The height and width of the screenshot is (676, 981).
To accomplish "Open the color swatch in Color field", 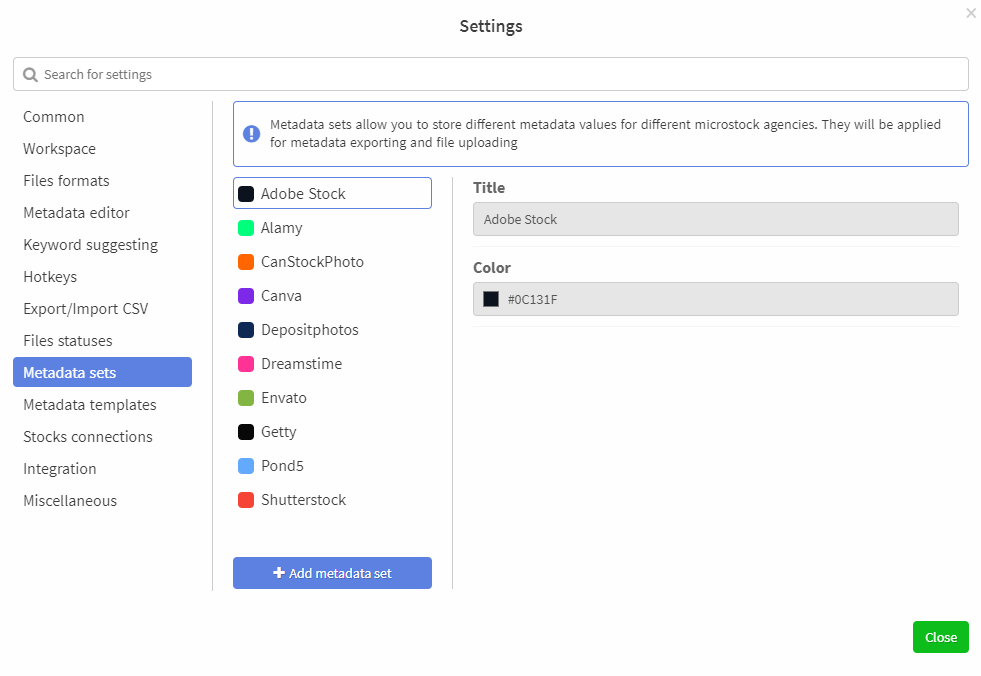I will (491, 299).
